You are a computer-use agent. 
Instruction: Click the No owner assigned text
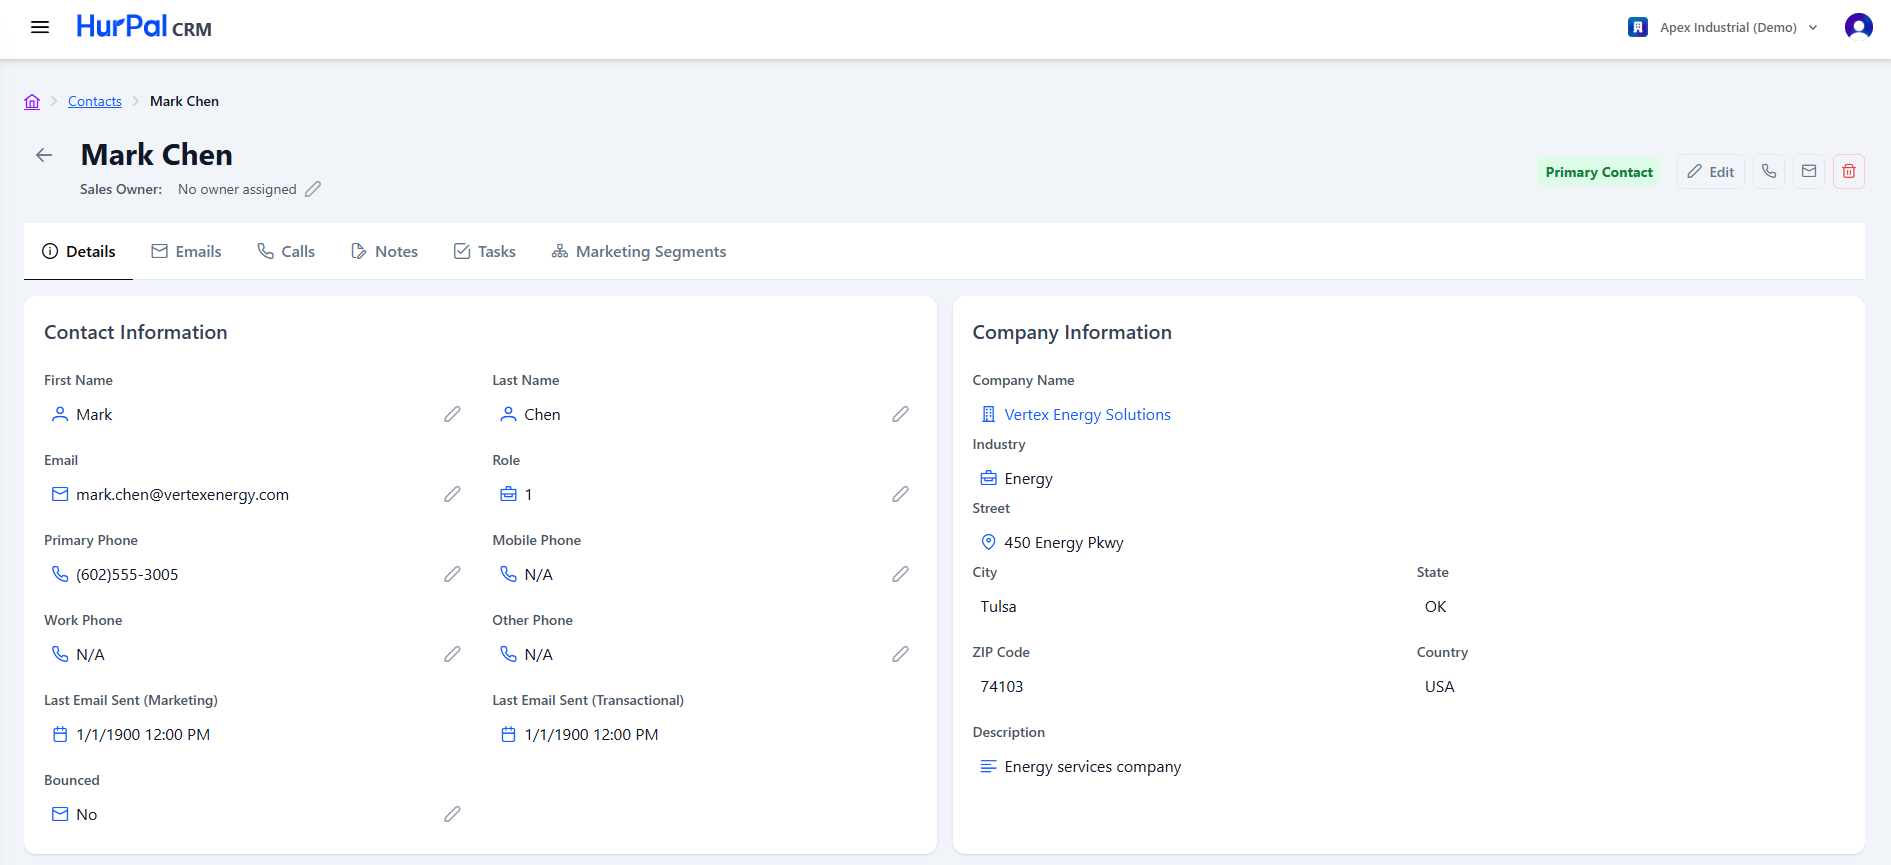click(237, 189)
